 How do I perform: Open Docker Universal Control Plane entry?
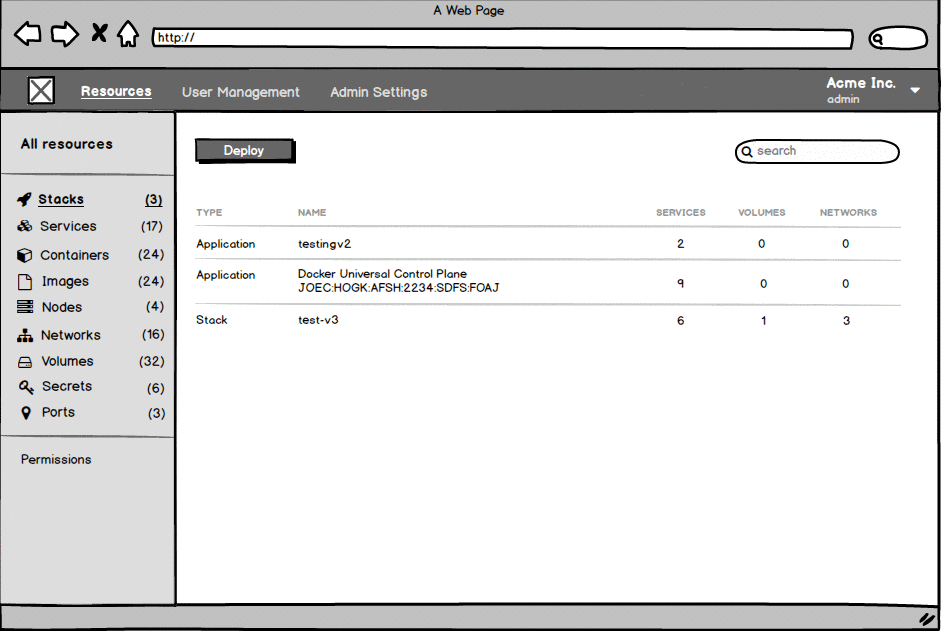[548, 282]
